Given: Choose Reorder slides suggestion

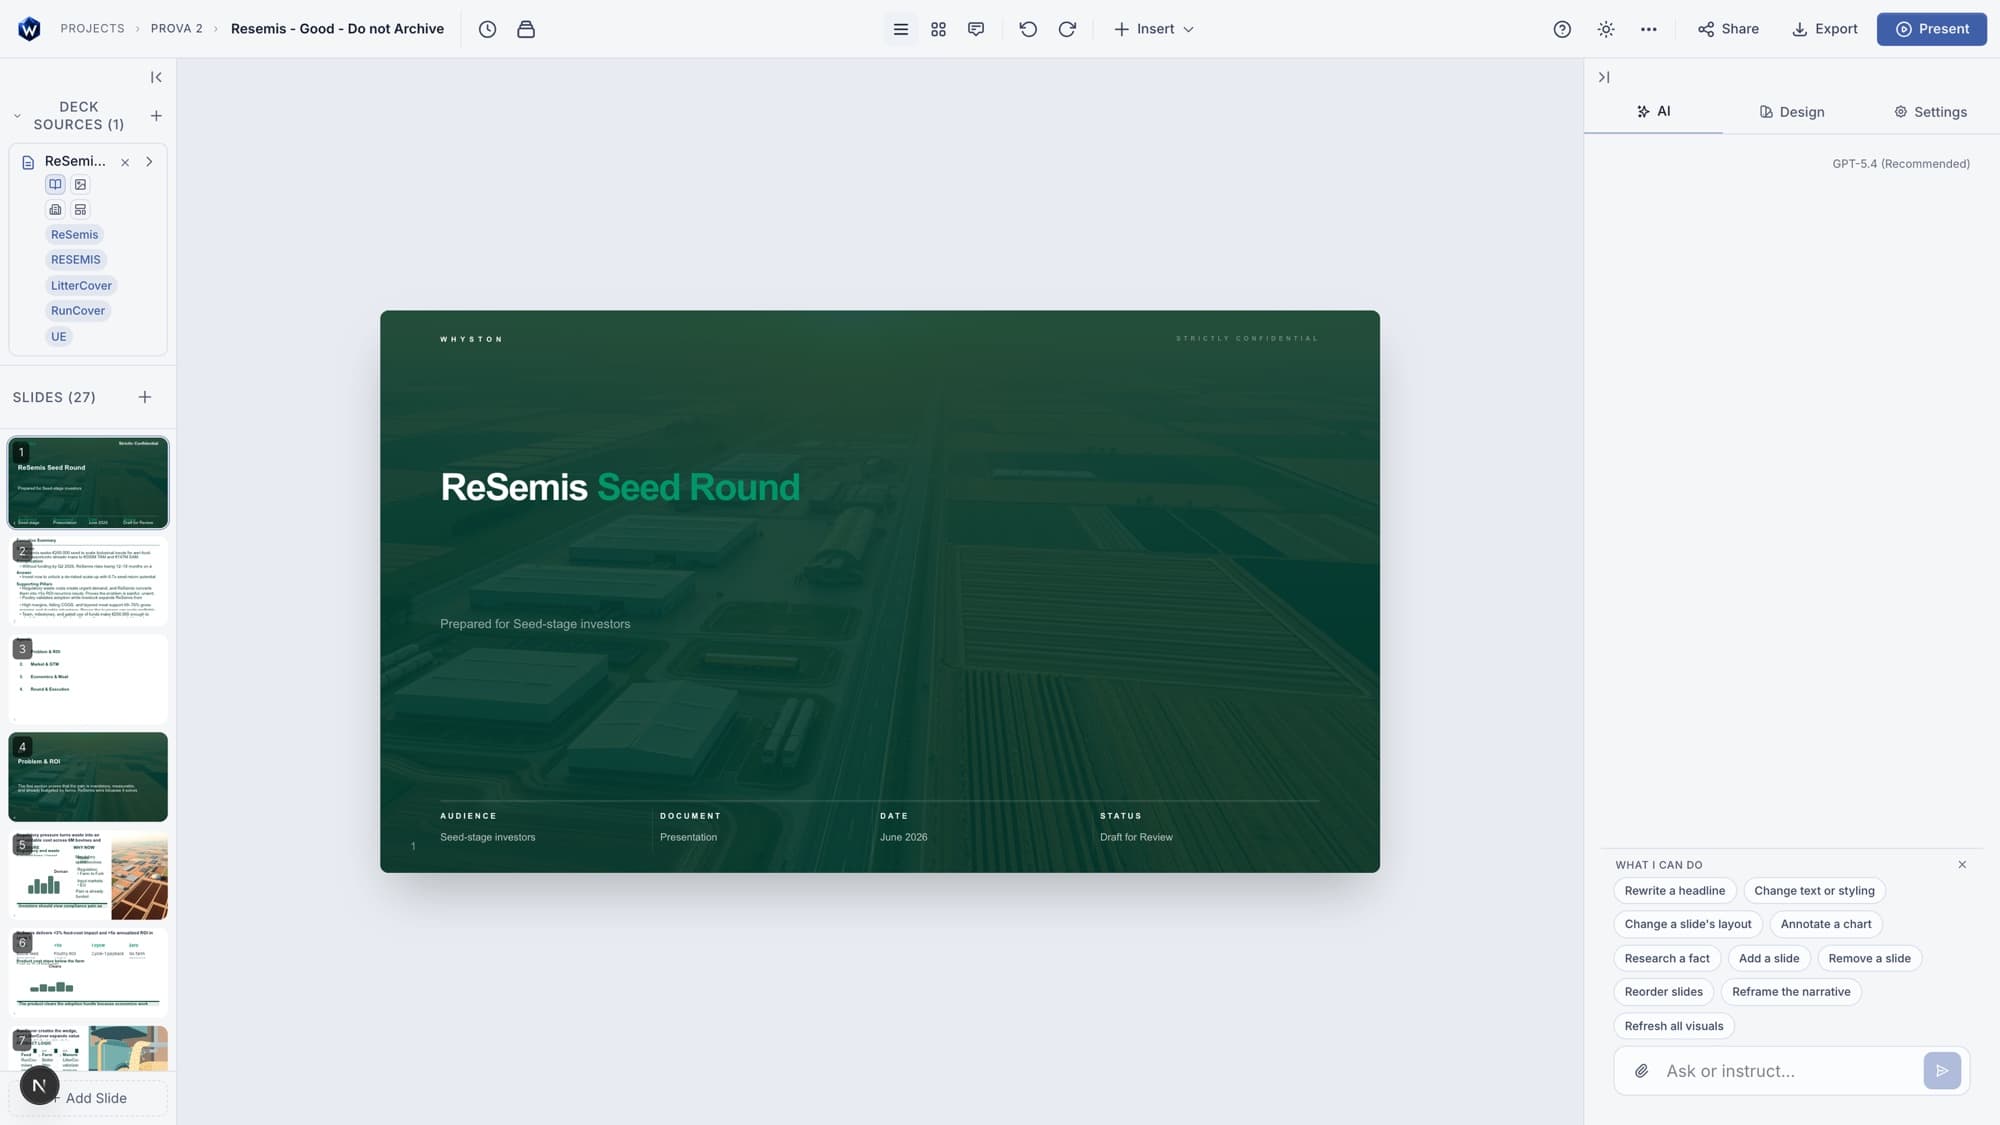Looking at the screenshot, I should pyautogui.click(x=1664, y=992).
